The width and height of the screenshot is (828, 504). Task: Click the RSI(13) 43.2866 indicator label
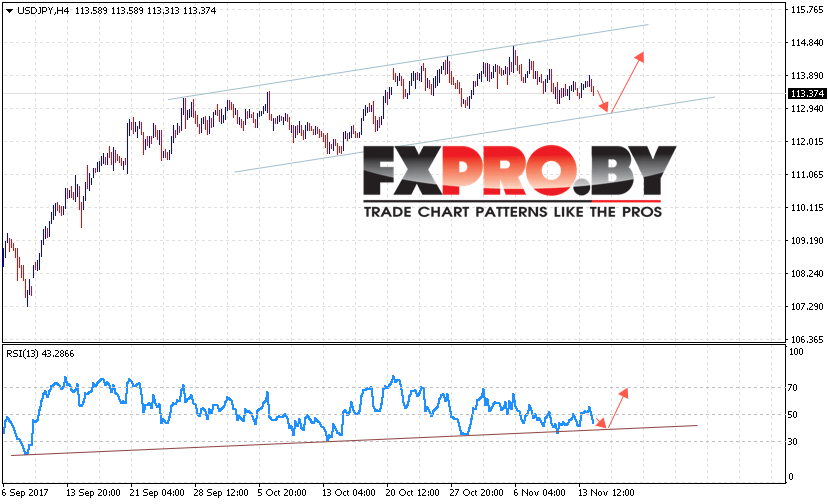pyautogui.click(x=40, y=354)
